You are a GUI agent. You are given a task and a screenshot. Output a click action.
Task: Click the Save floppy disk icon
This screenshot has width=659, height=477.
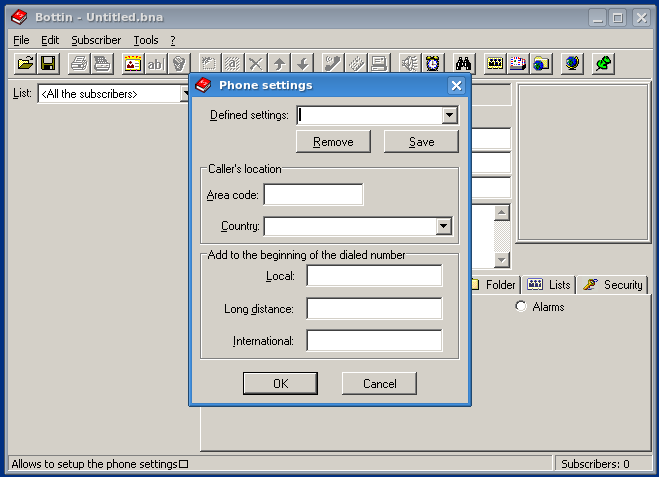(x=48, y=64)
